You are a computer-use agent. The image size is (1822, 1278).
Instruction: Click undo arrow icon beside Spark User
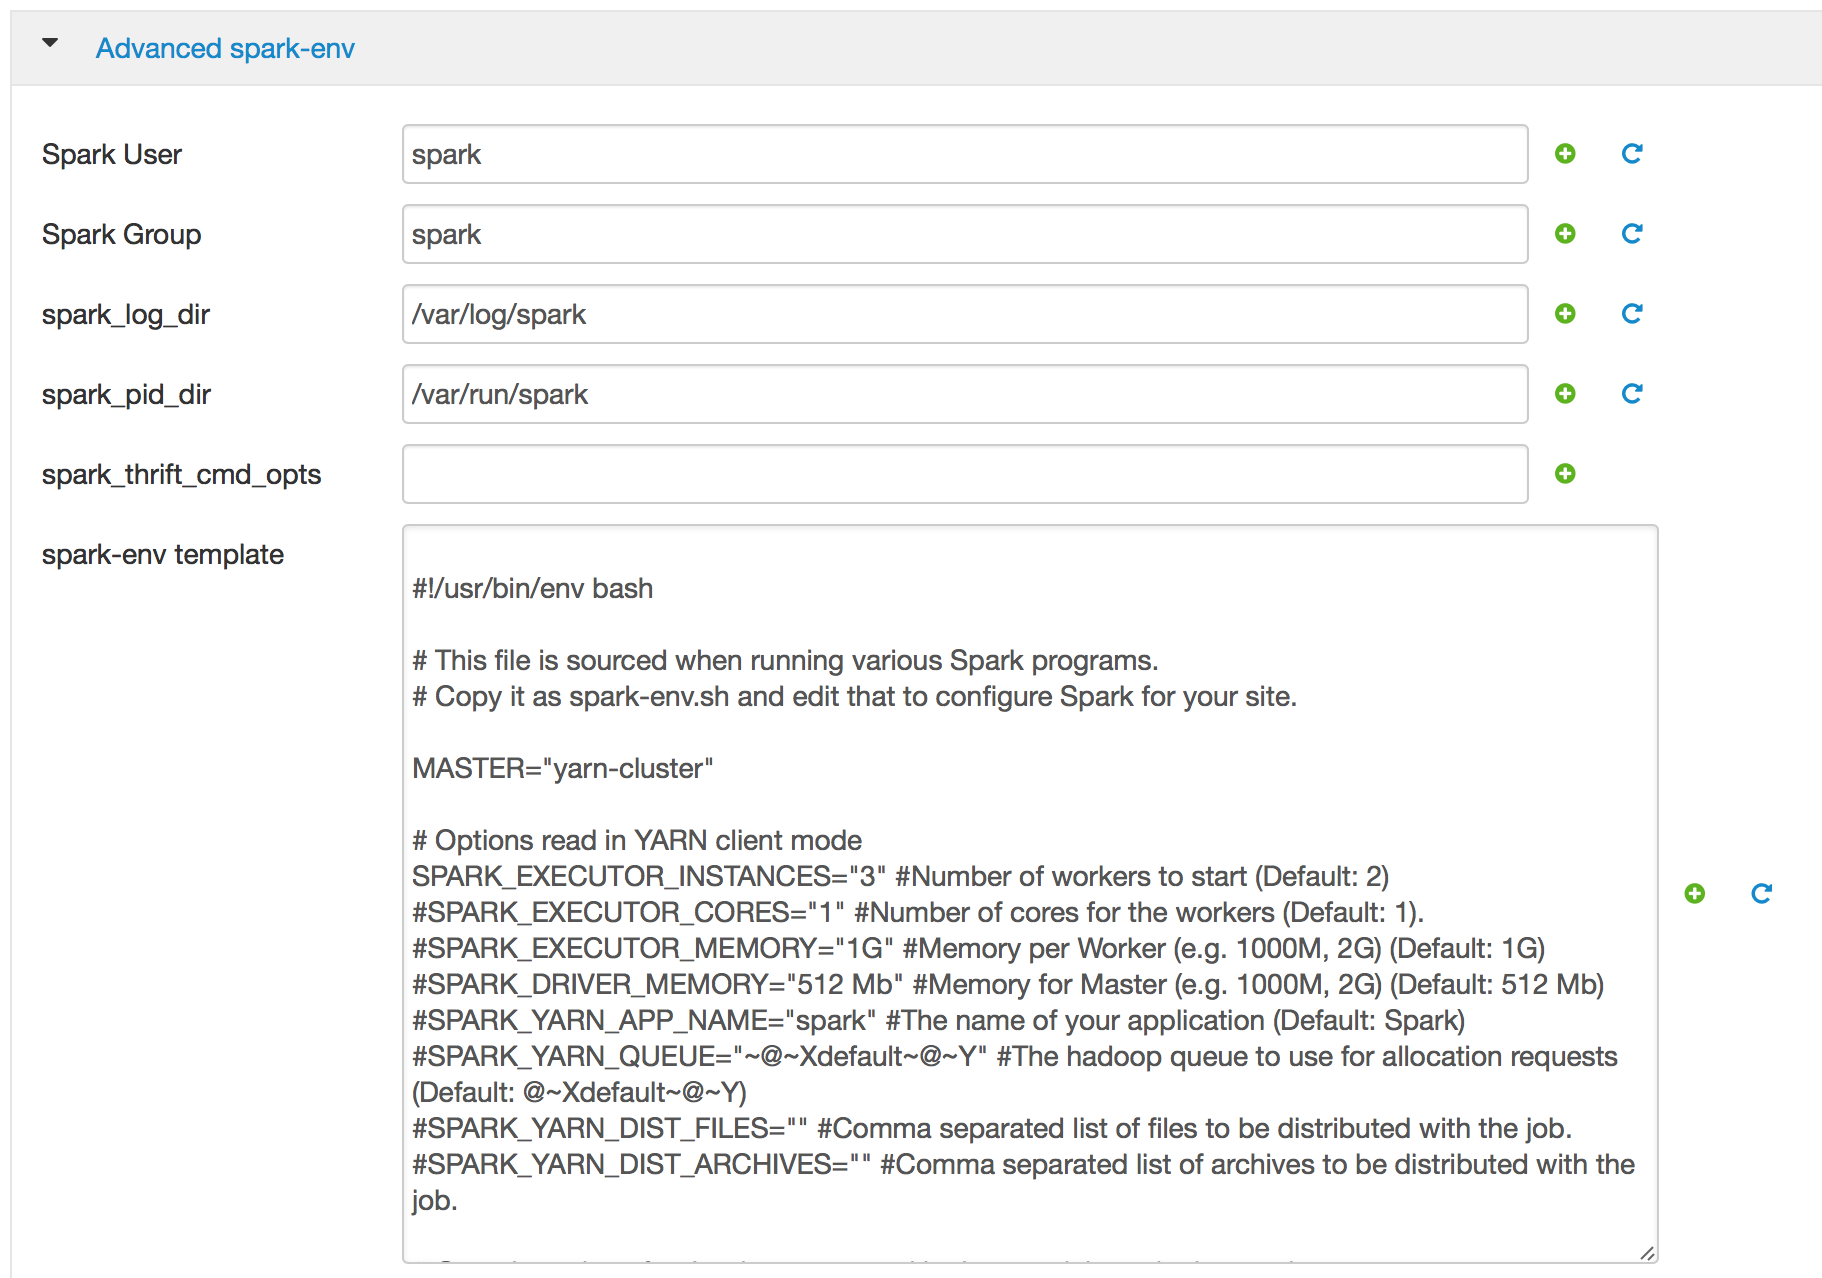pos(1632,154)
